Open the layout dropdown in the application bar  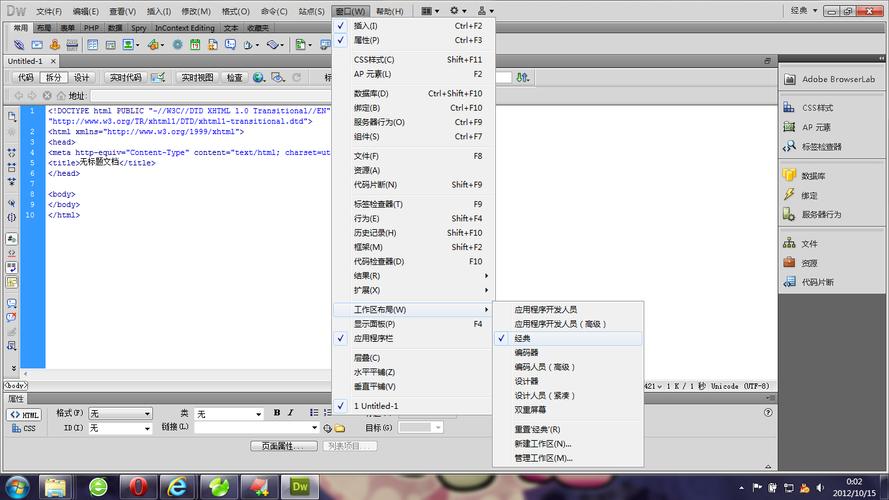coord(430,10)
